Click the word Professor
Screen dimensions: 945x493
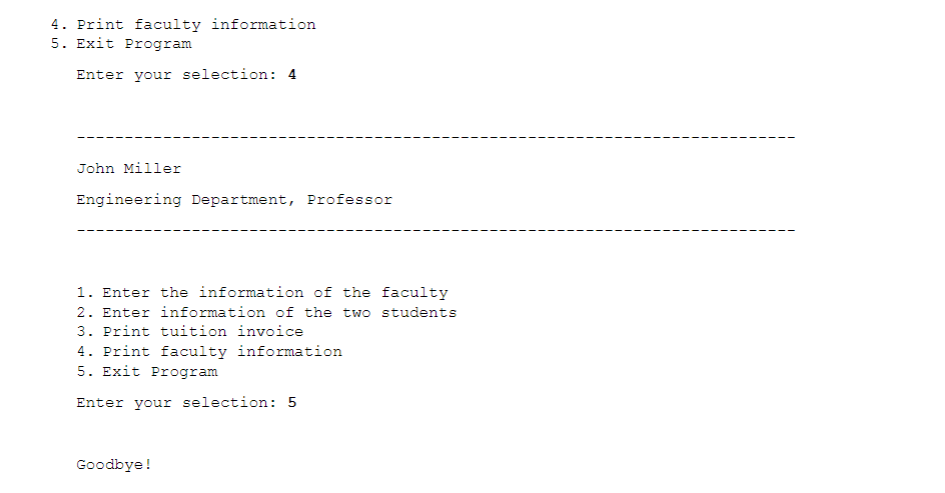coord(350,199)
